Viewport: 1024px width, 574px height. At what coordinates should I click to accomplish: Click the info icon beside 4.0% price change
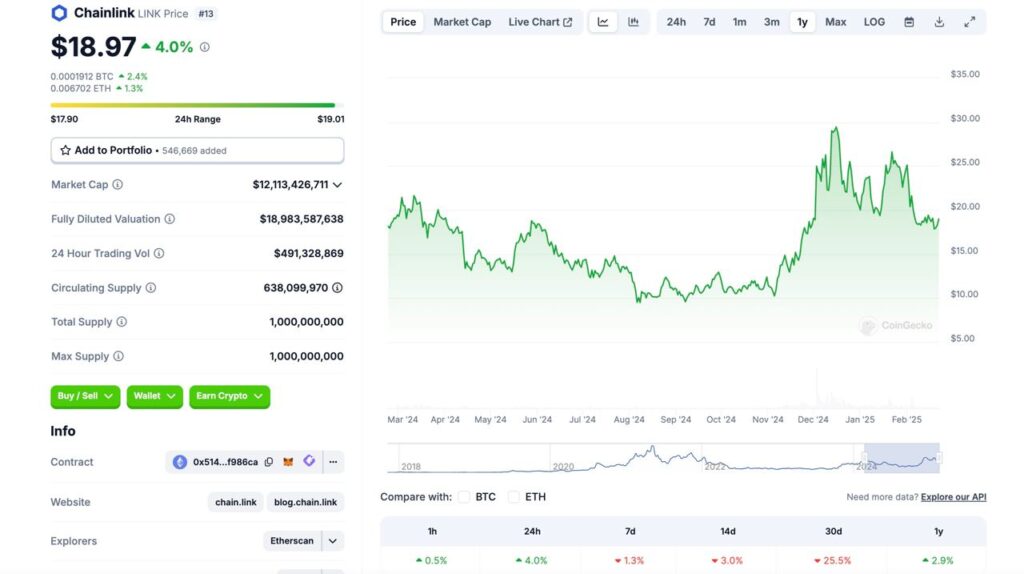204,47
